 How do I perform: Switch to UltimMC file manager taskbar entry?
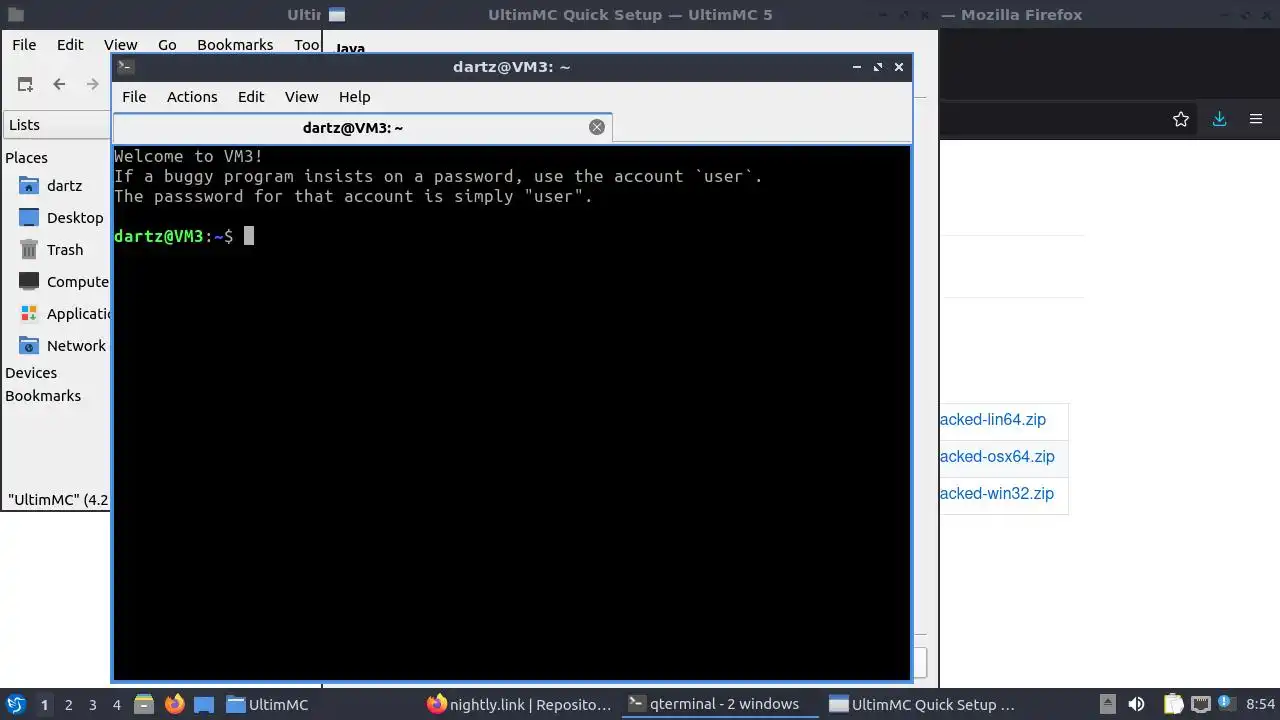pyautogui.click(x=318, y=704)
